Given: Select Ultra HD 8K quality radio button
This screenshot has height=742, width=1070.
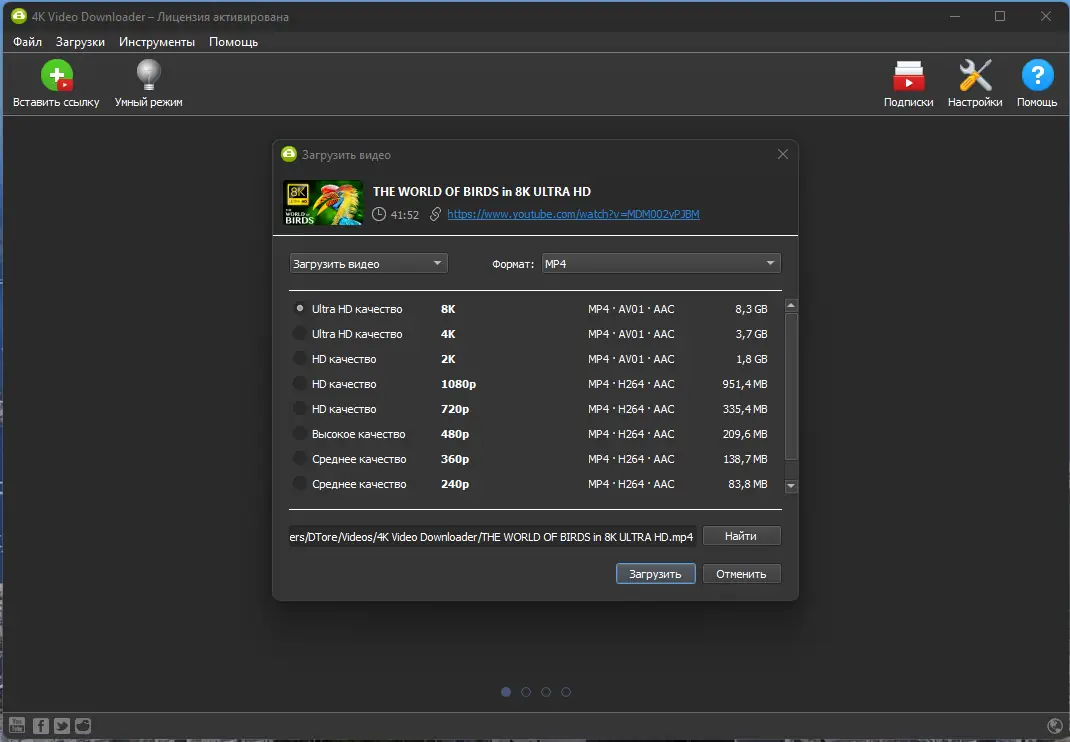Looking at the screenshot, I should click(x=300, y=309).
